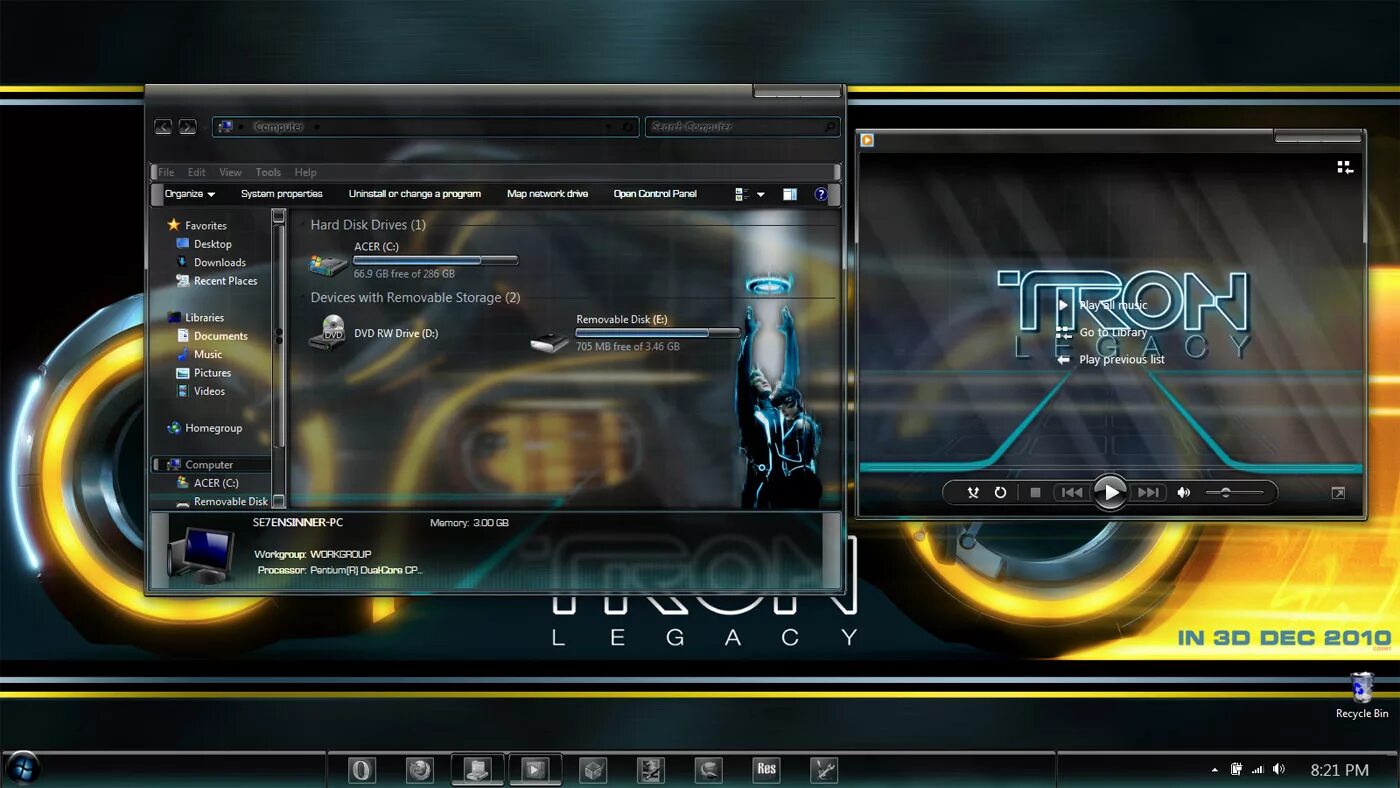Open the Music library
The height and width of the screenshot is (788, 1400).
click(x=199, y=354)
